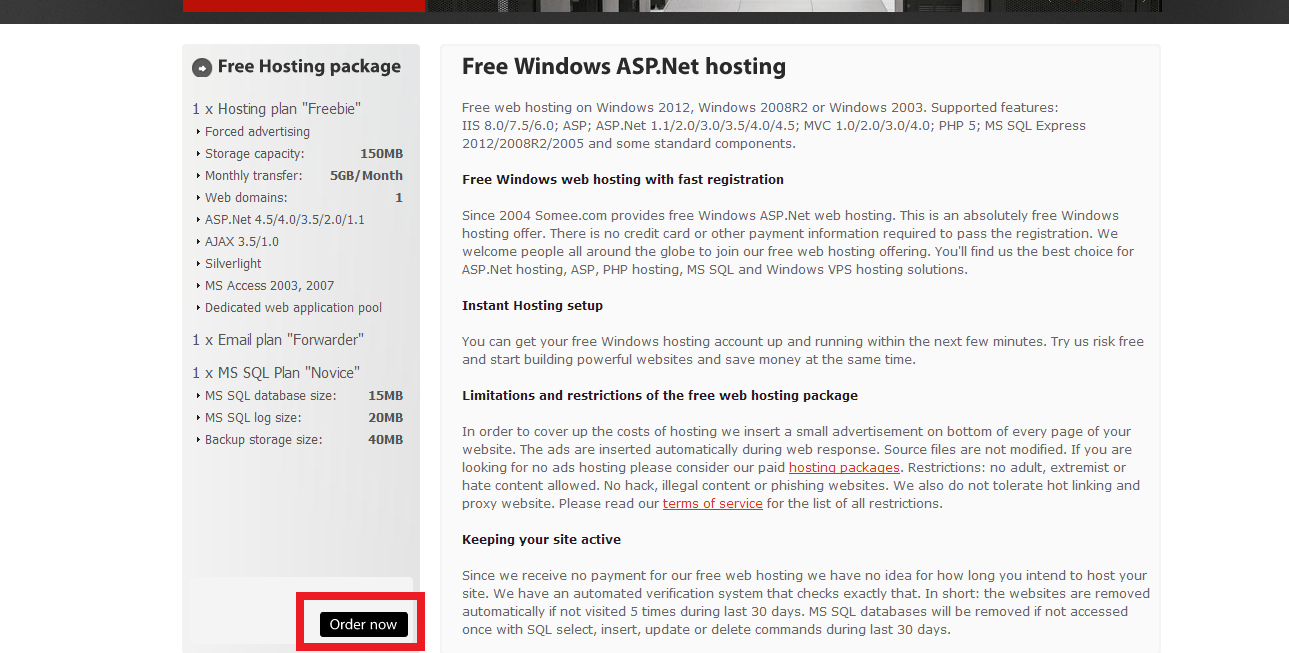
Task: Click the Silverlight feature item
Action: coord(233,264)
